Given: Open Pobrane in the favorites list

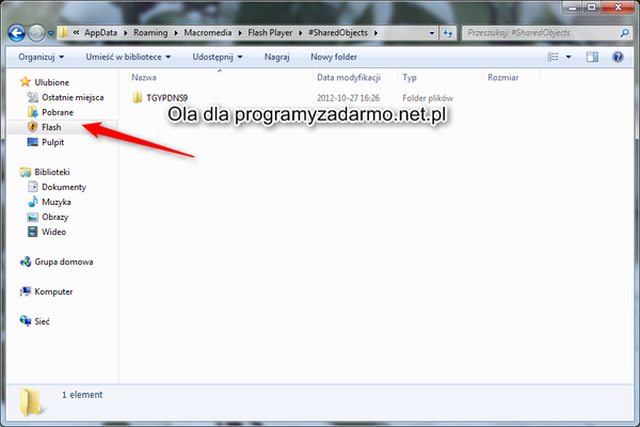Looking at the screenshot, I should tap(58, 113).
